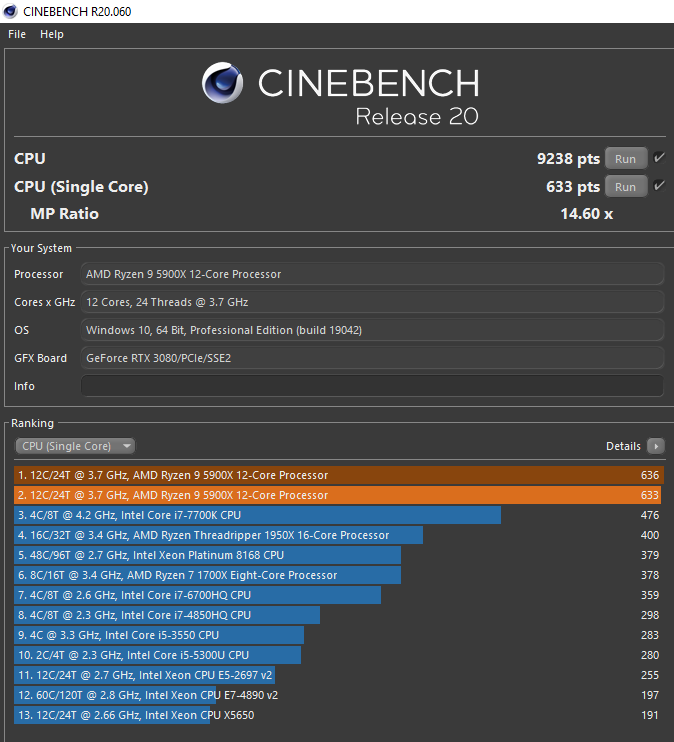This screenshot has height=742, width=674.
Task: Click the Details arrow button
Action: click(x=656, y=446)
